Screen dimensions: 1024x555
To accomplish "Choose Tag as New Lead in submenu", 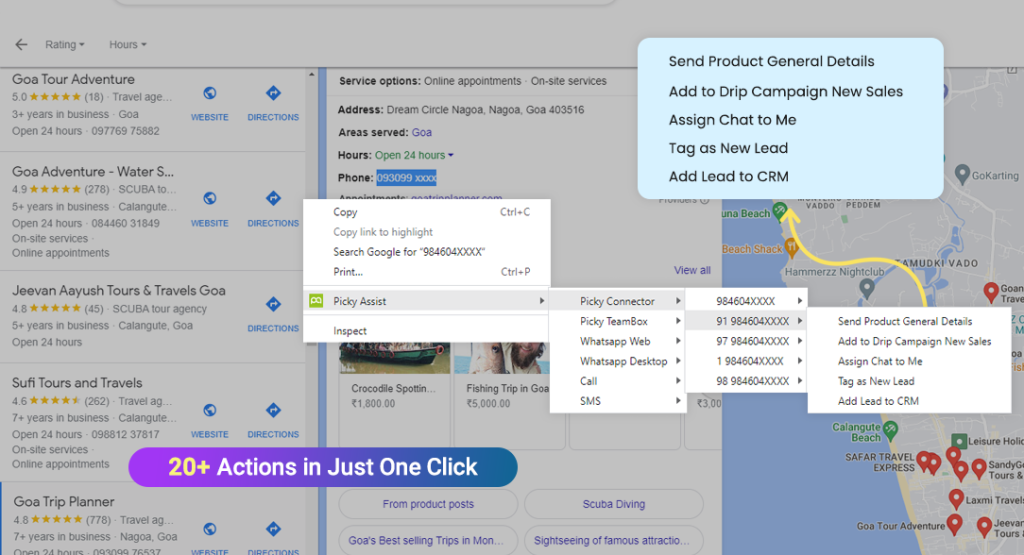I will point(910,381).
